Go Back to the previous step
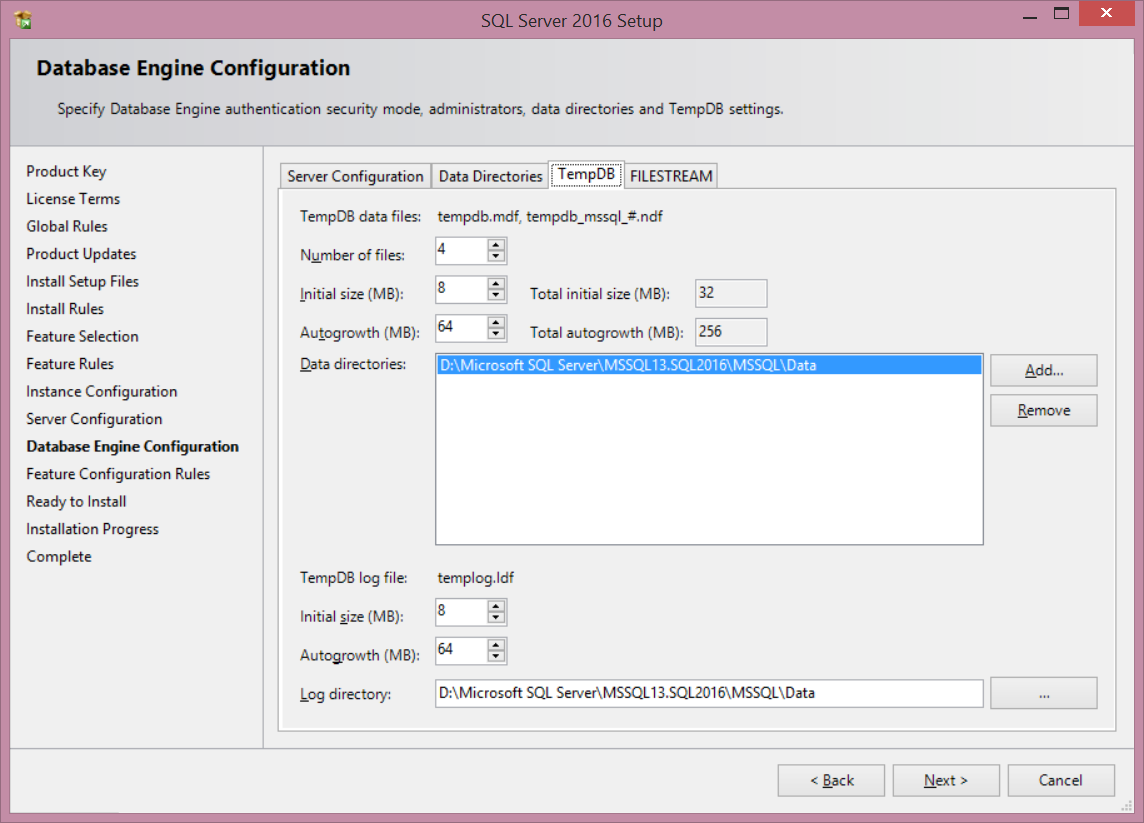This screenshot has height=823, width=1144. point(831,780)
